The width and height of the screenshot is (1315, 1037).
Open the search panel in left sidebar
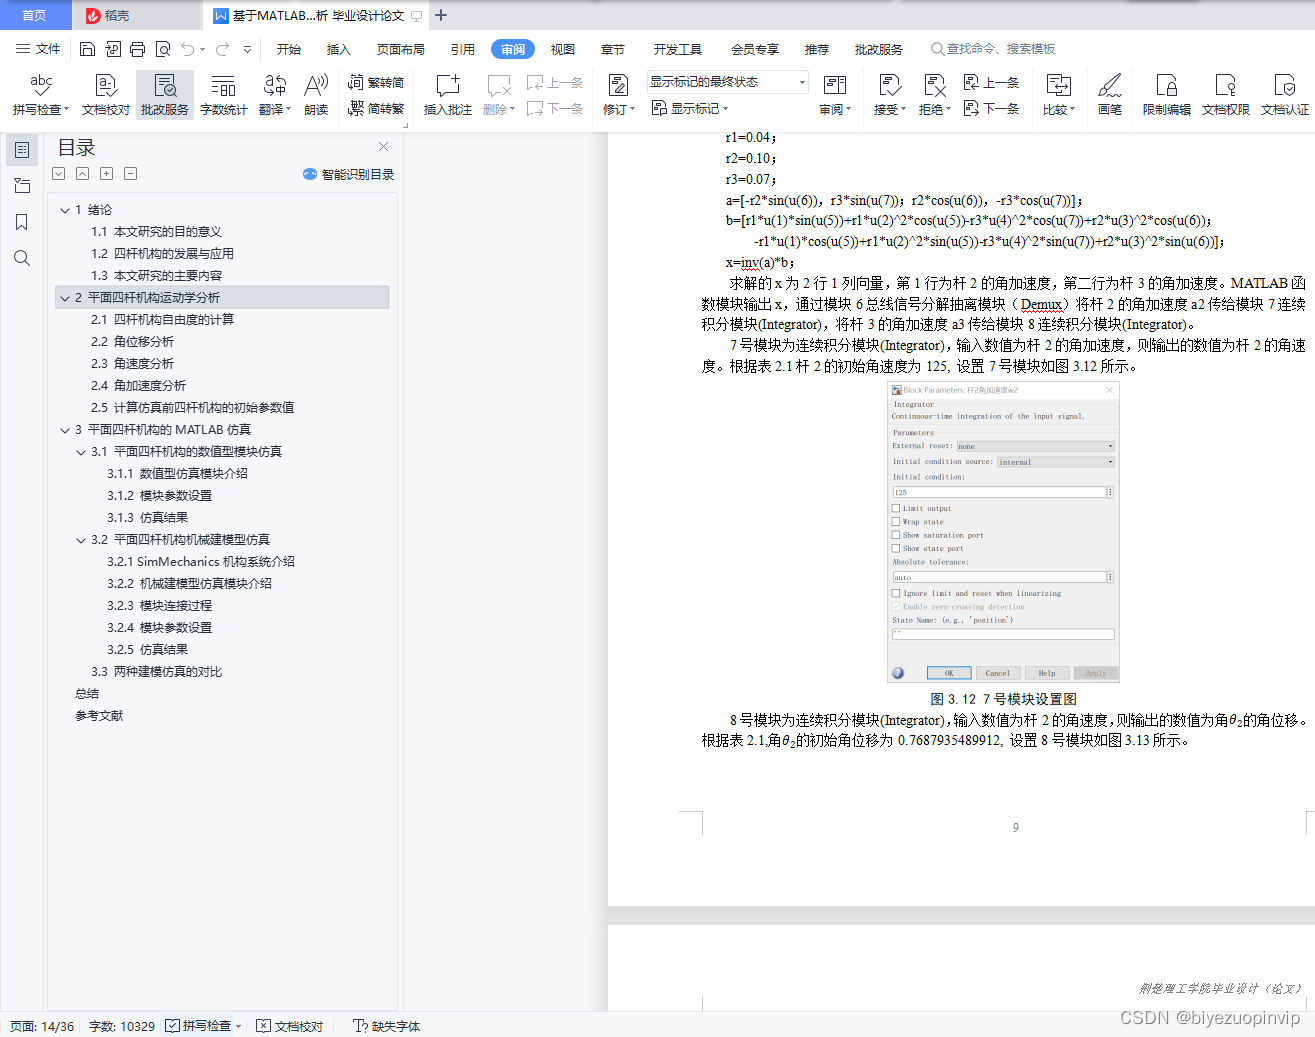click(21, 258)
